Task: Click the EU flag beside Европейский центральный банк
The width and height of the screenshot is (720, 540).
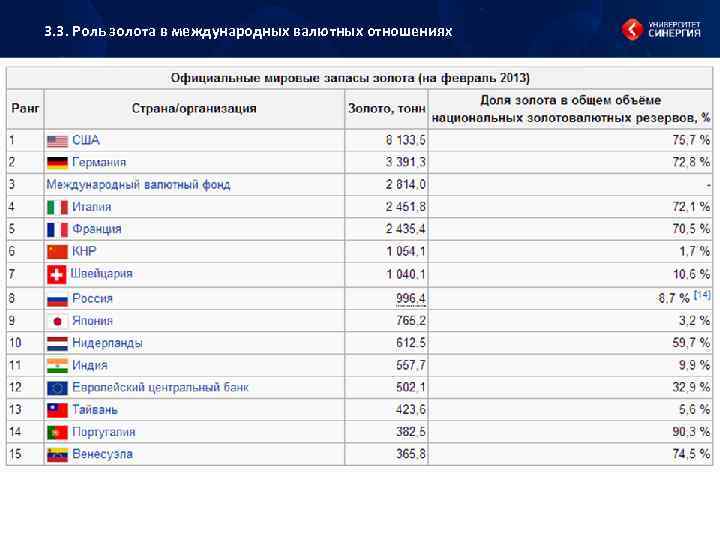Action: coord(57,388)
